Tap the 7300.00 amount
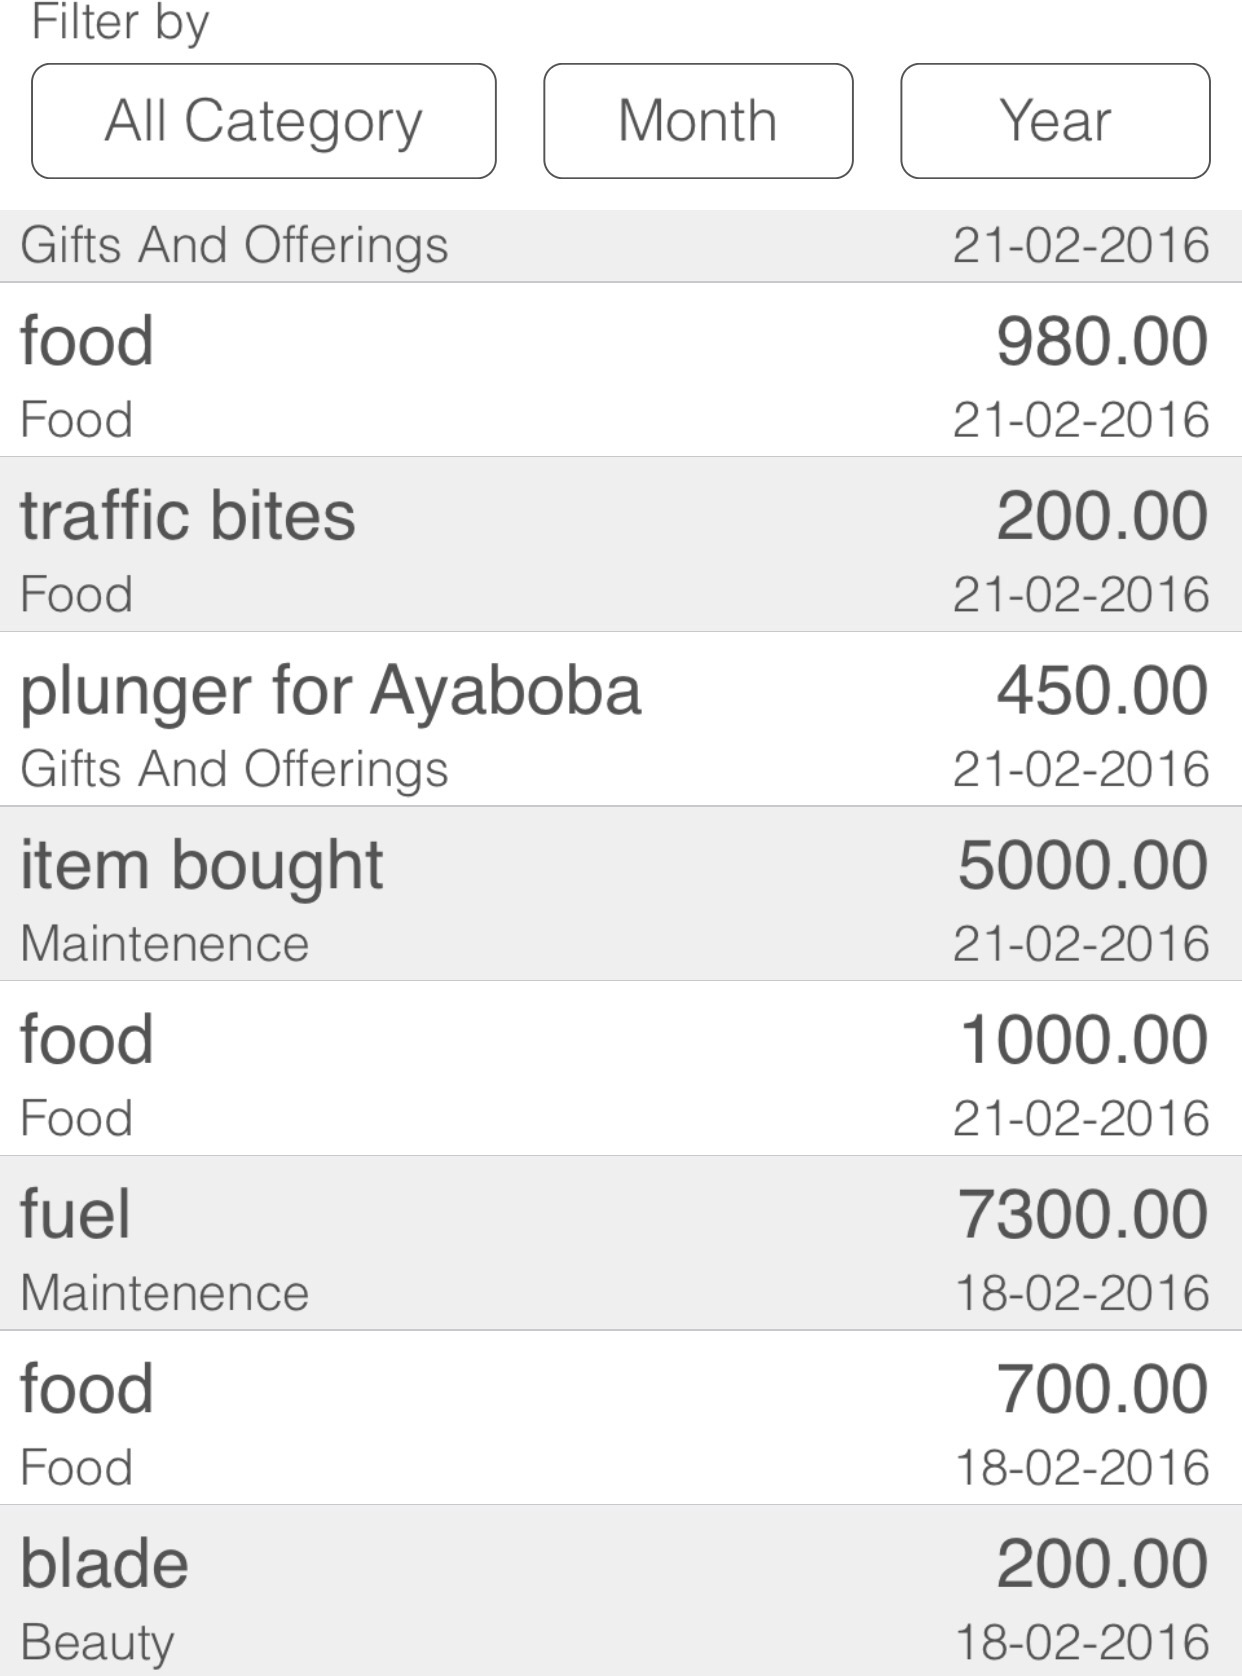 click(1082, 1214)
